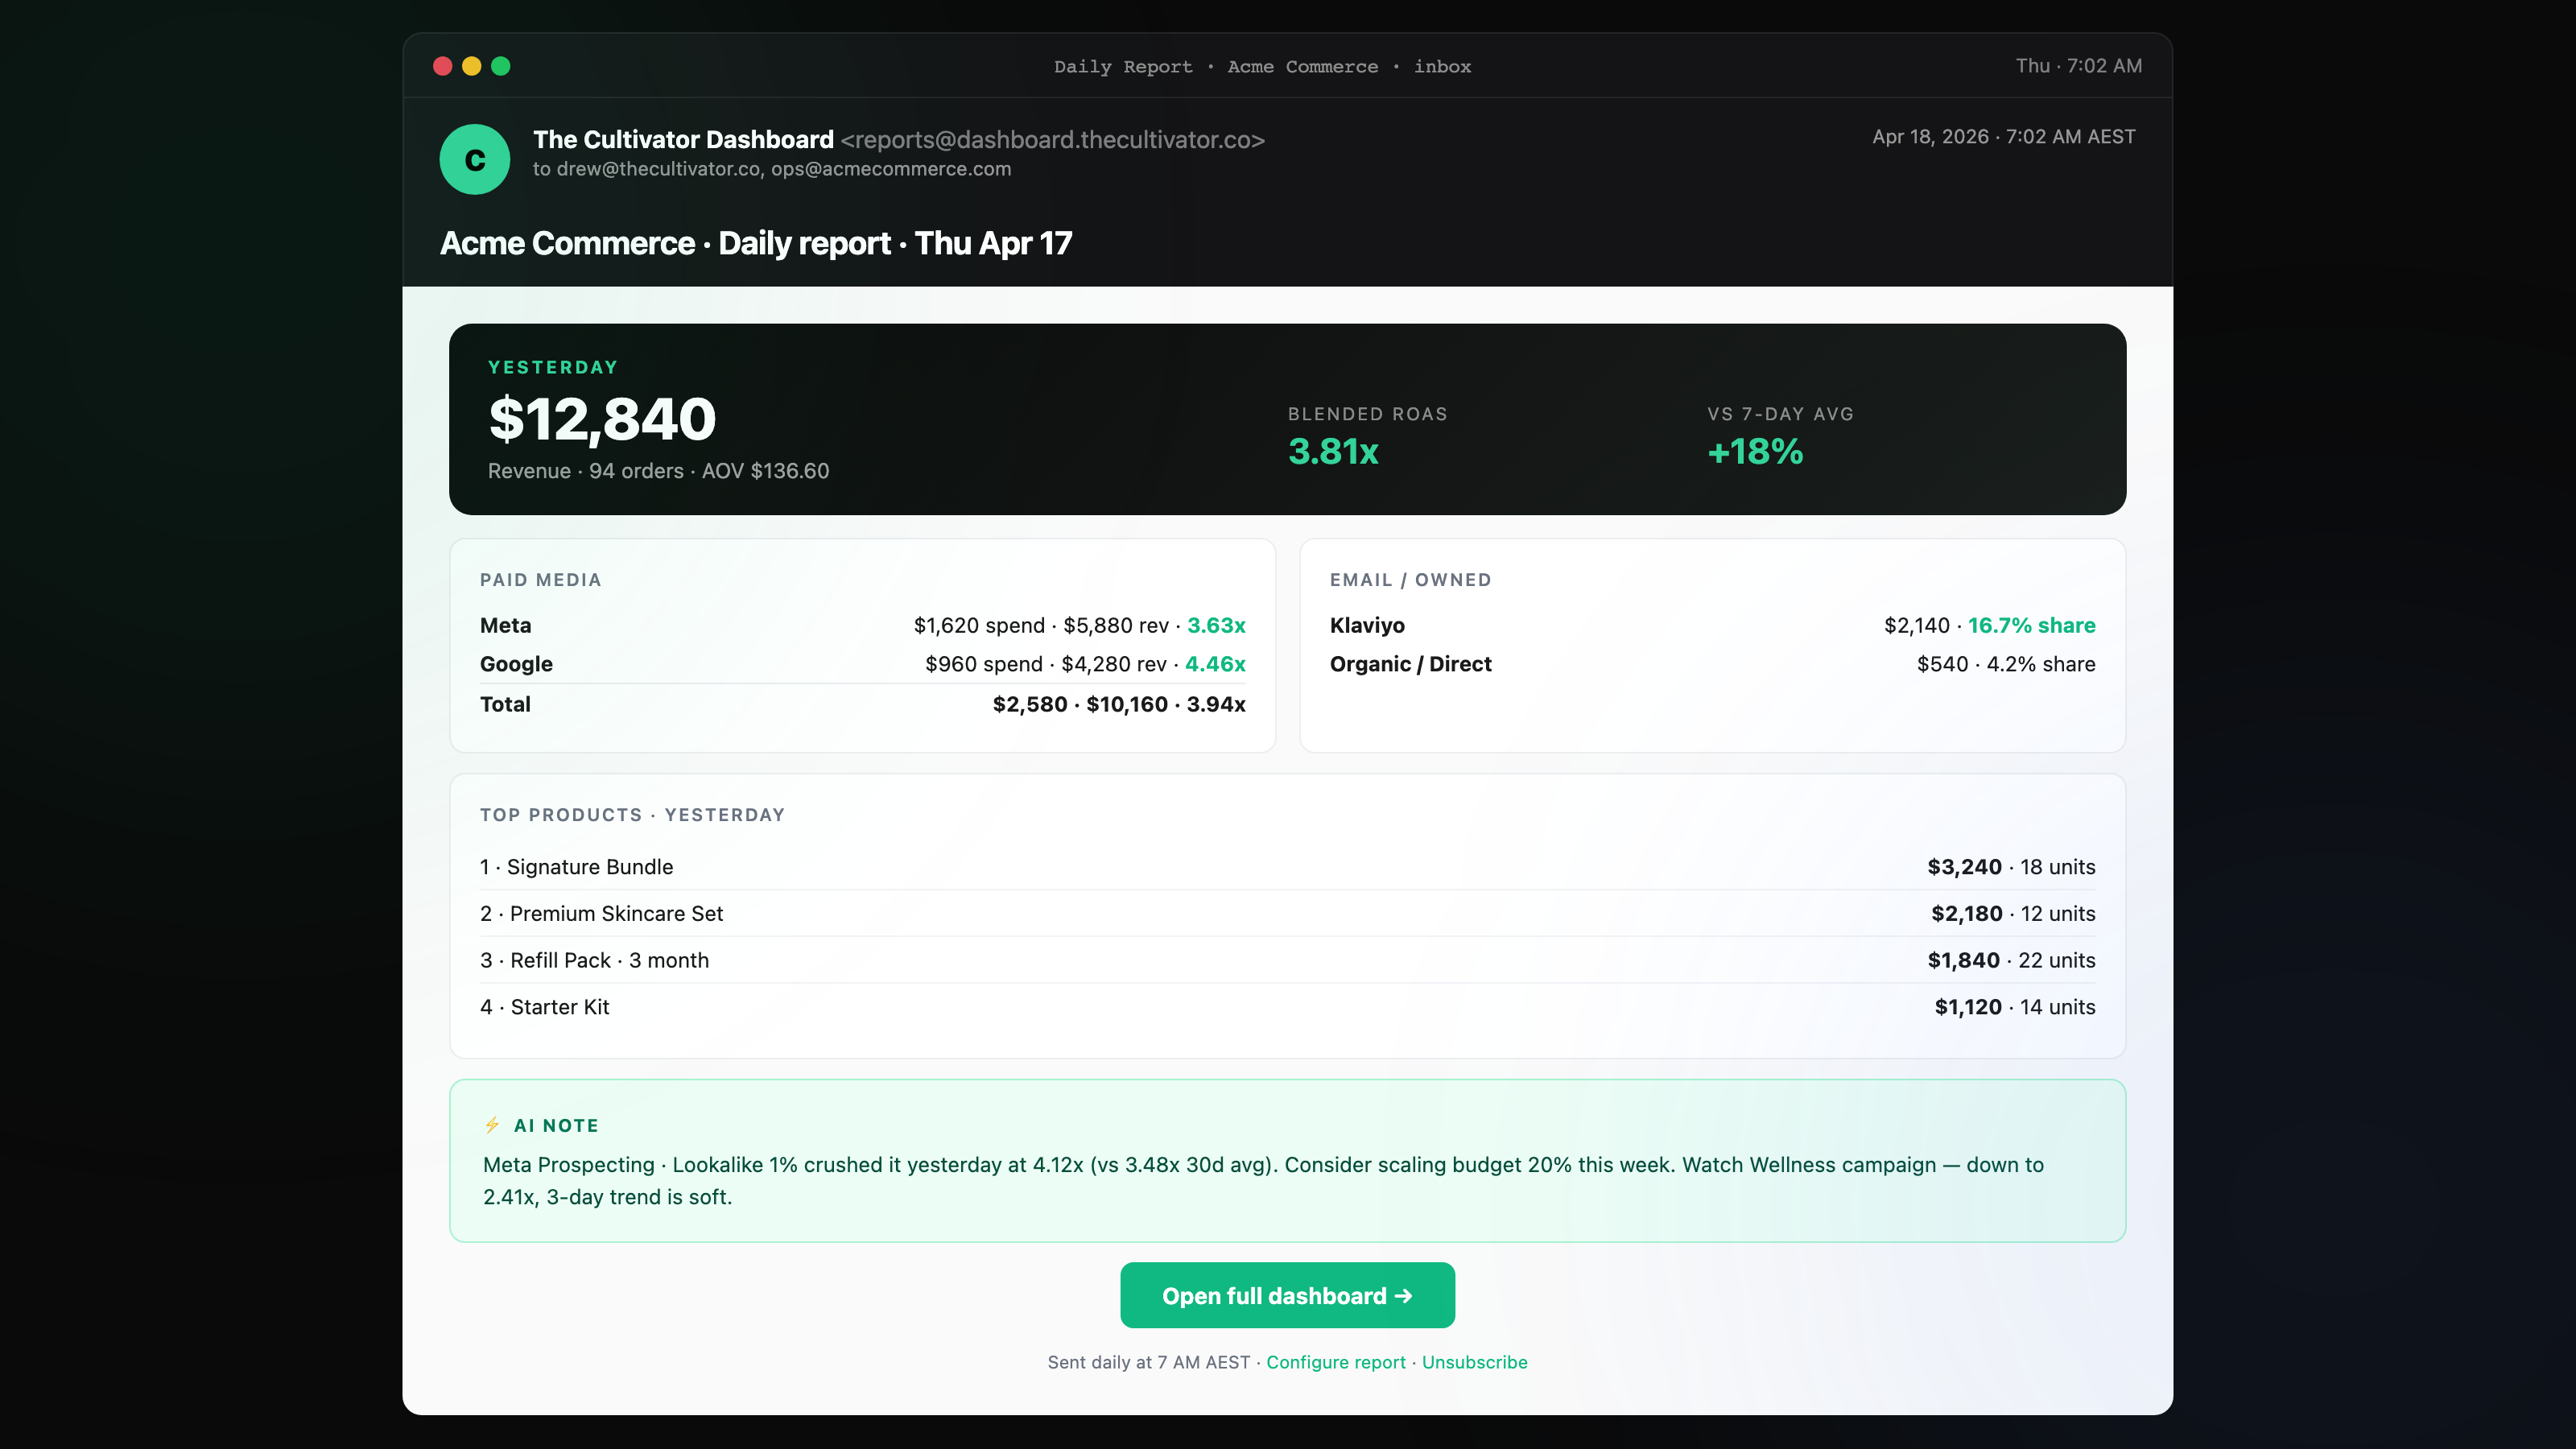Click the $2,580 · $10,160 · 3.94x totals

tap(1119, 704)
